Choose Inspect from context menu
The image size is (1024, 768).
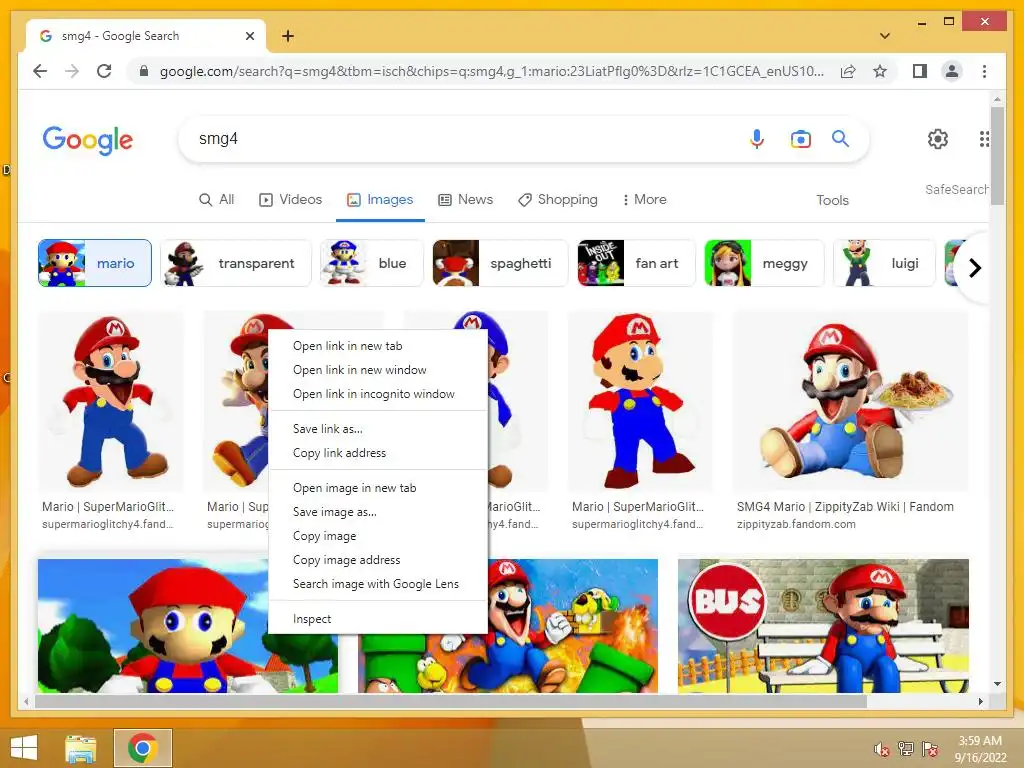[x=378, y=619]
